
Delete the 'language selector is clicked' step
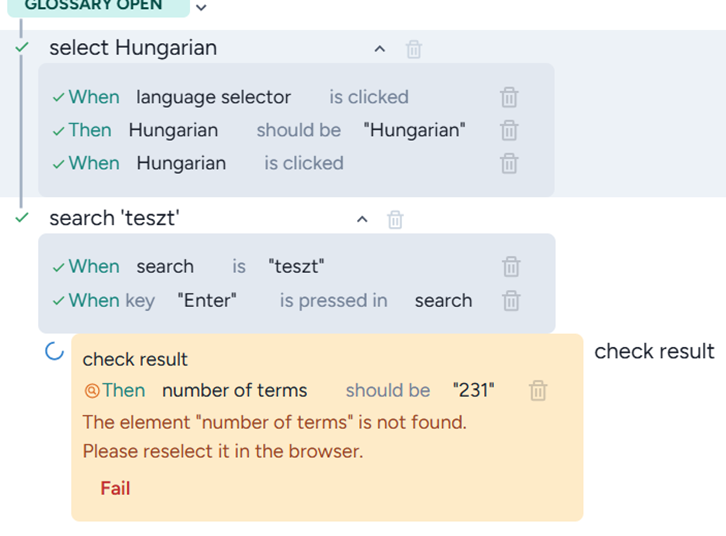[x=509, y=97]
